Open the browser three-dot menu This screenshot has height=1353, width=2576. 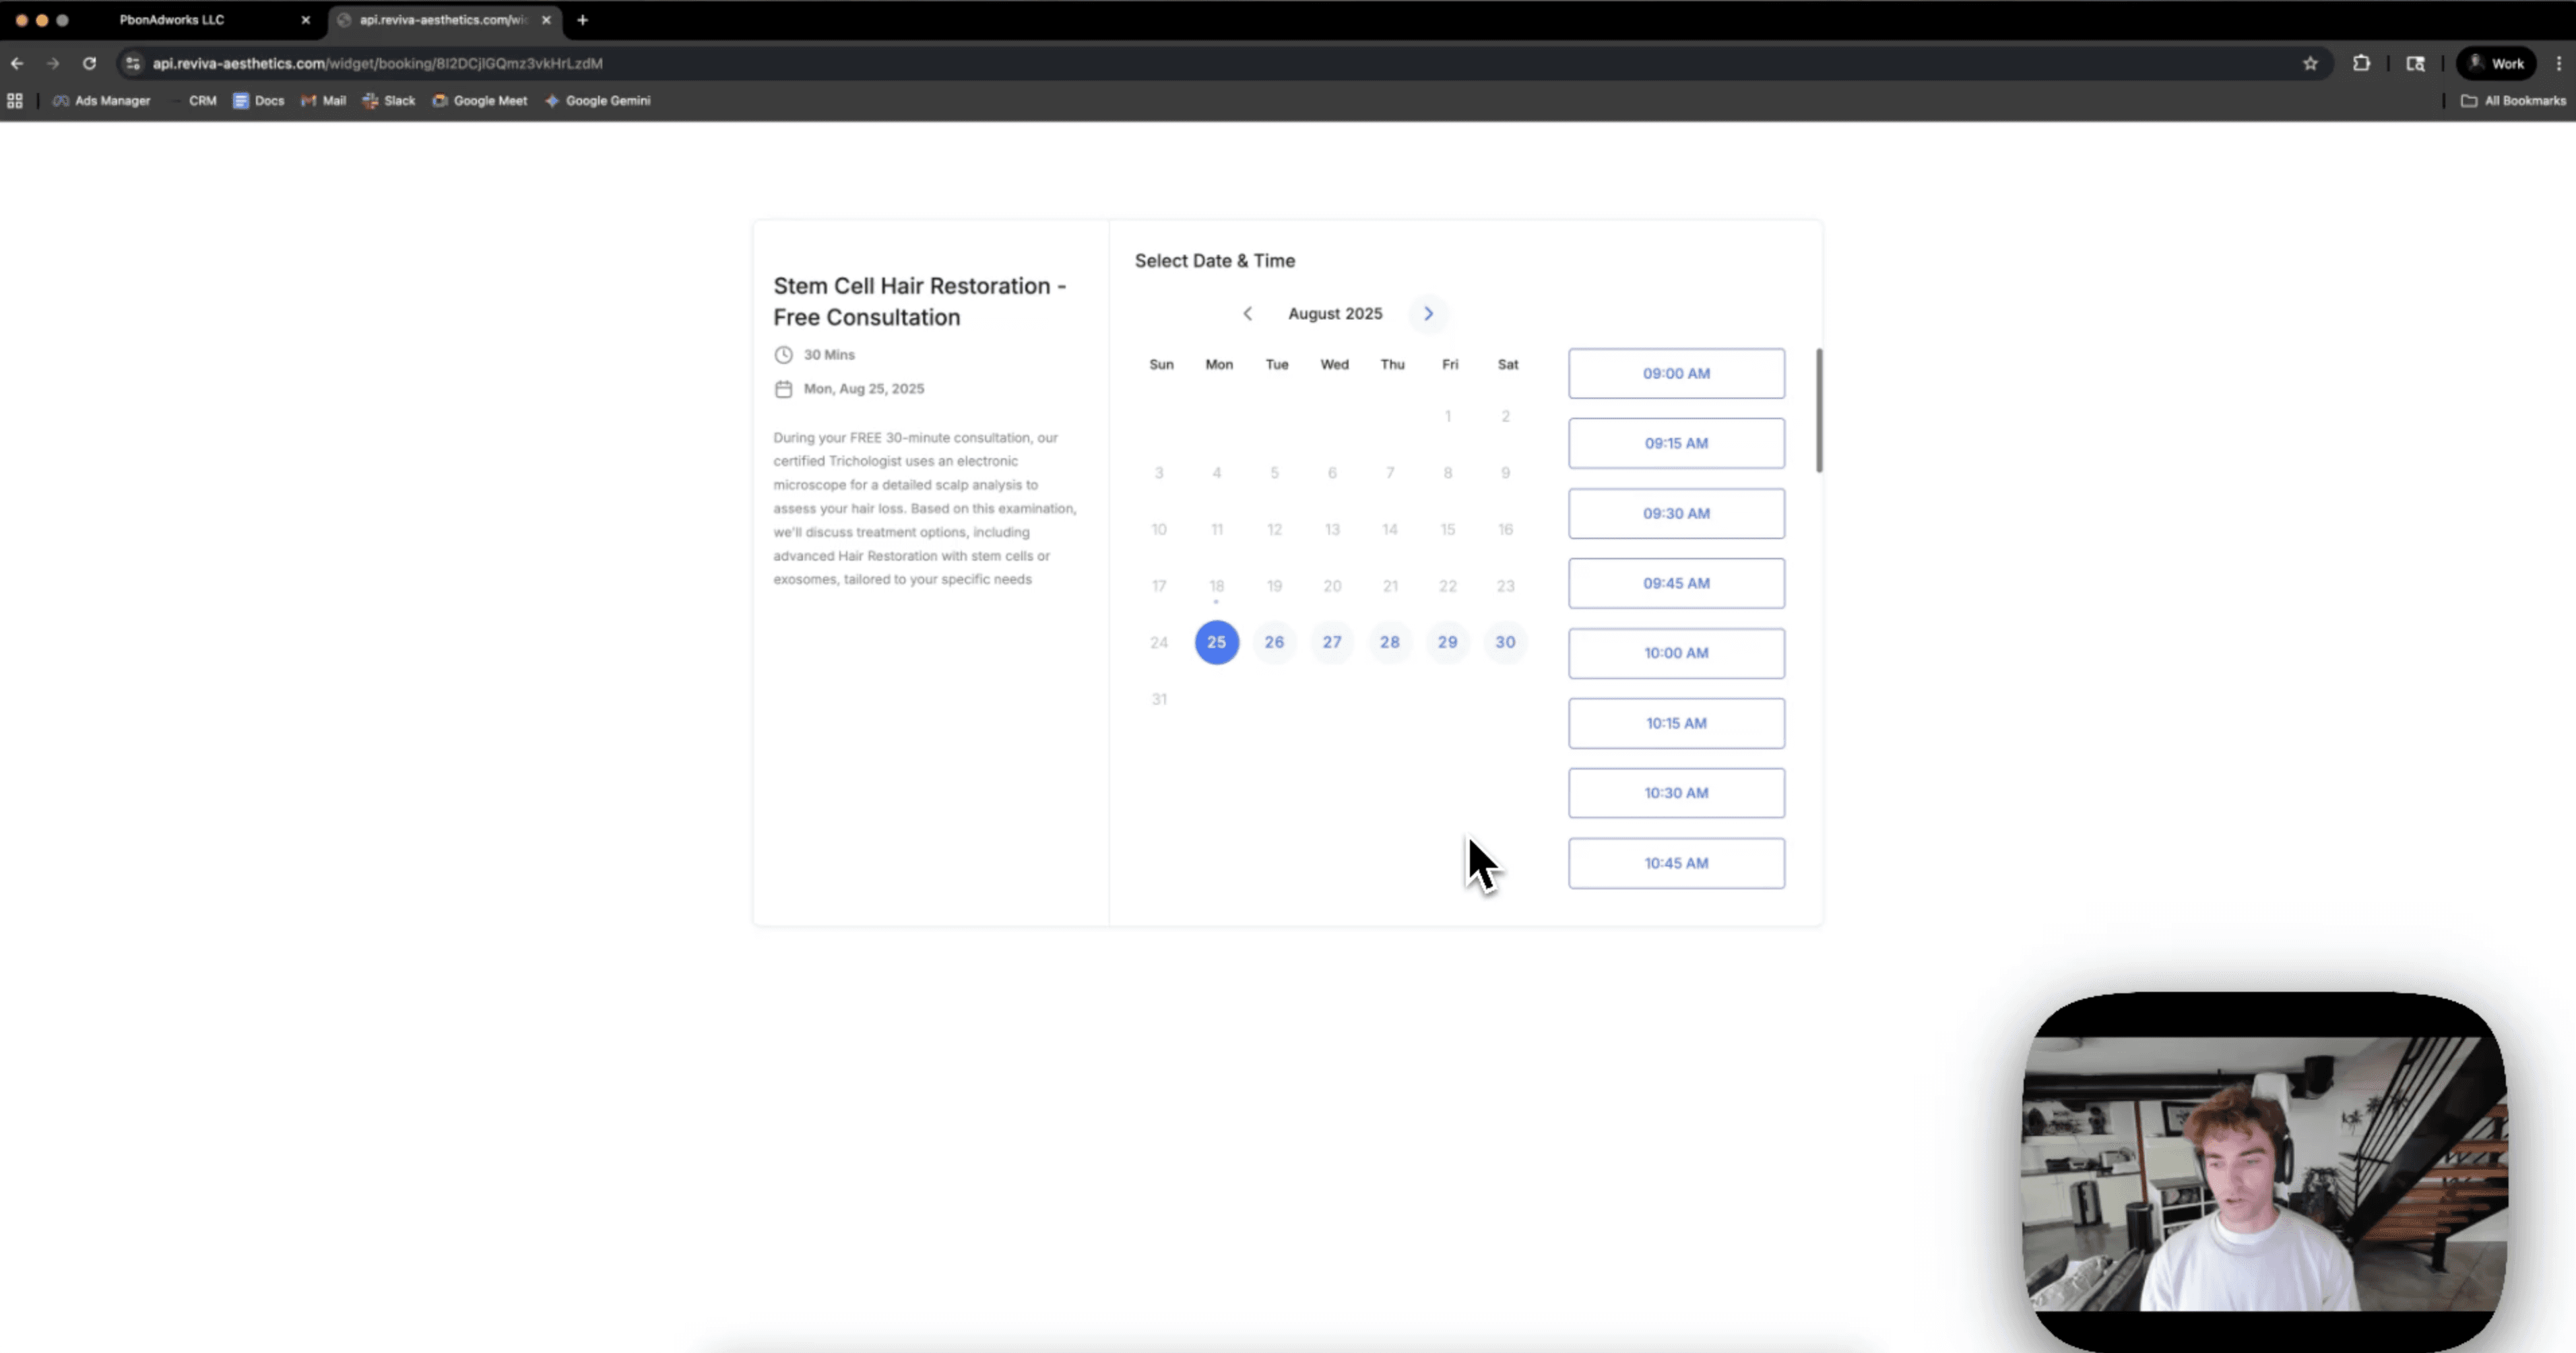coord(2559,63)
